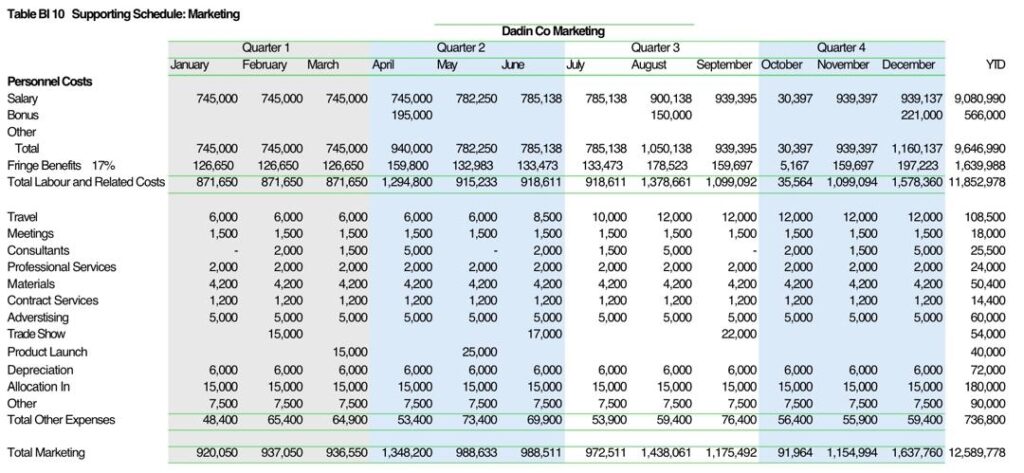Click the August total value 1,050,138

tap(666, 148)
